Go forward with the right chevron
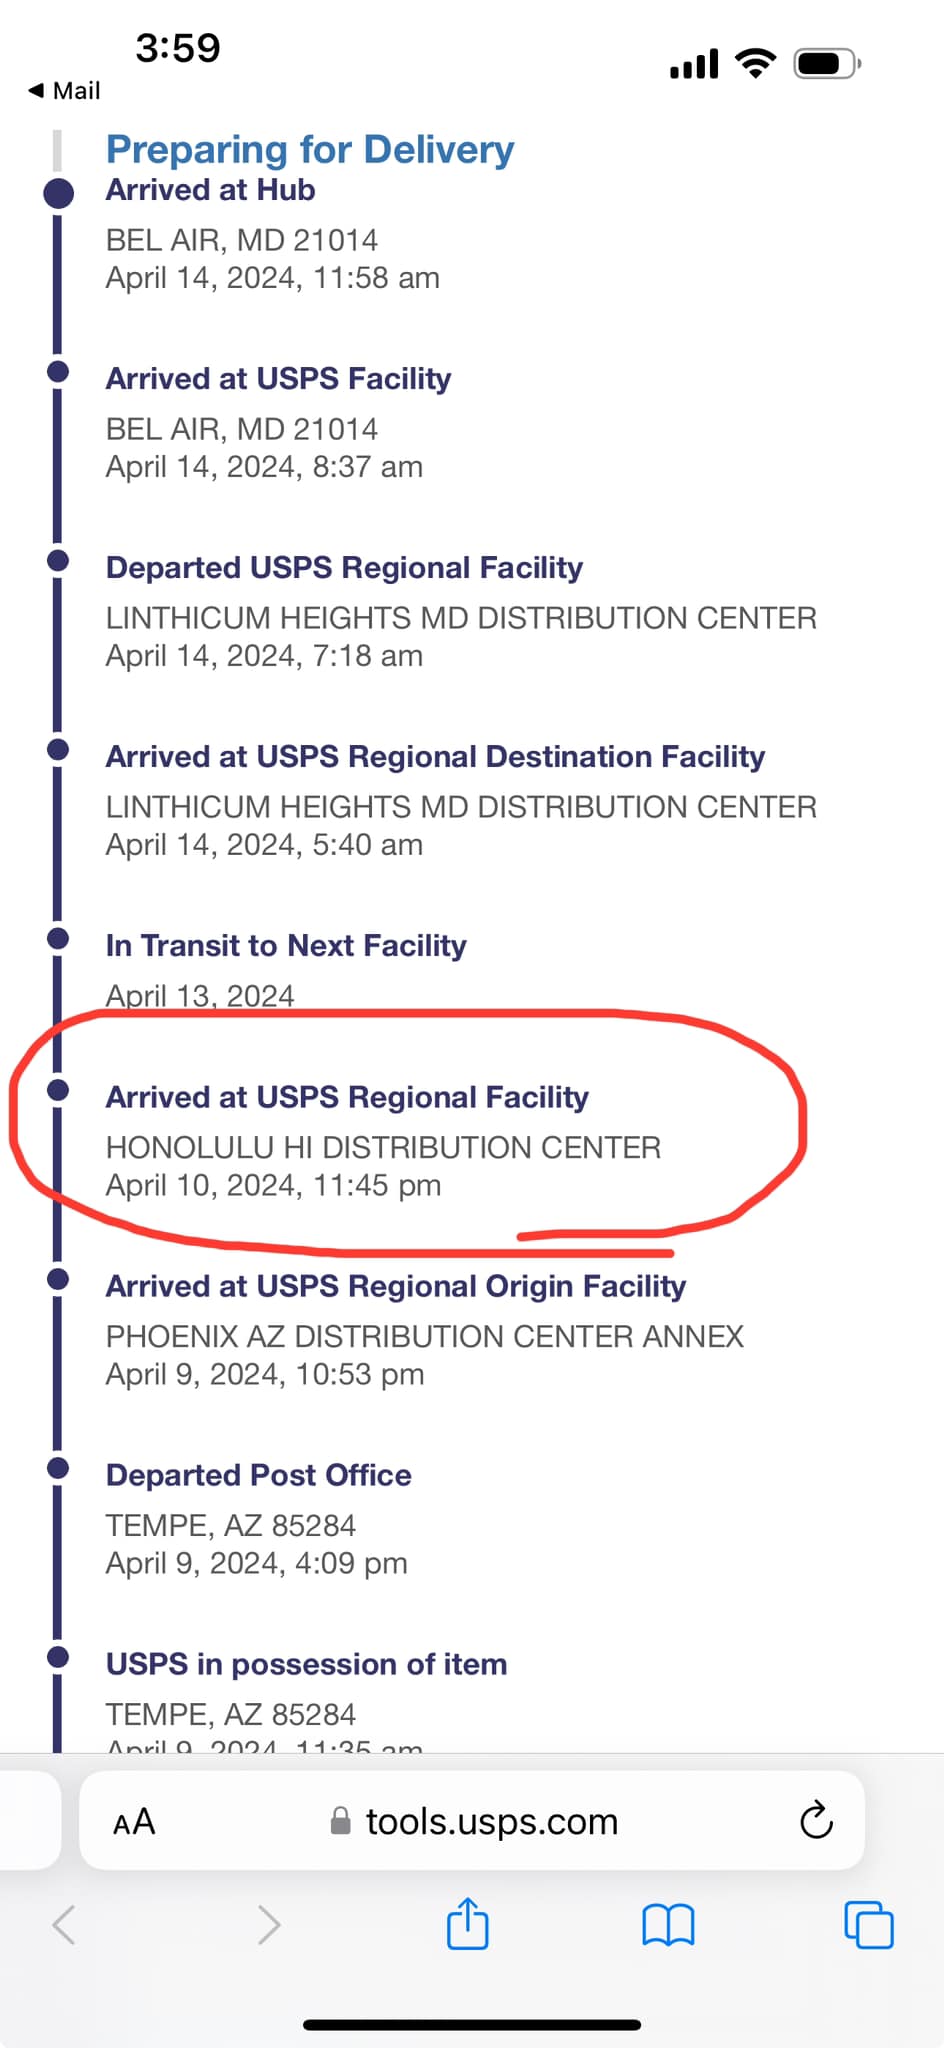The height and width of the screenshot is (2048, 944). pos(268,1925)
